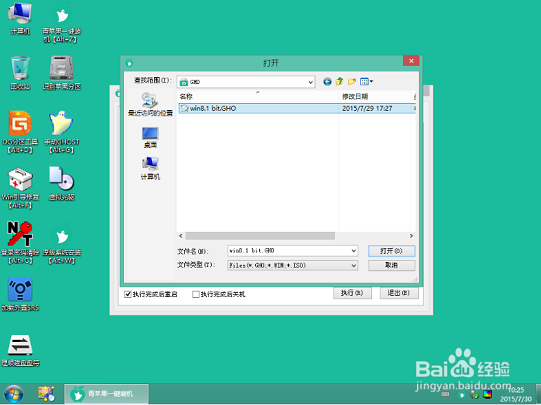Click the 打开(O) button
This screenshot has width=541, height=405.
pos(391,251)
